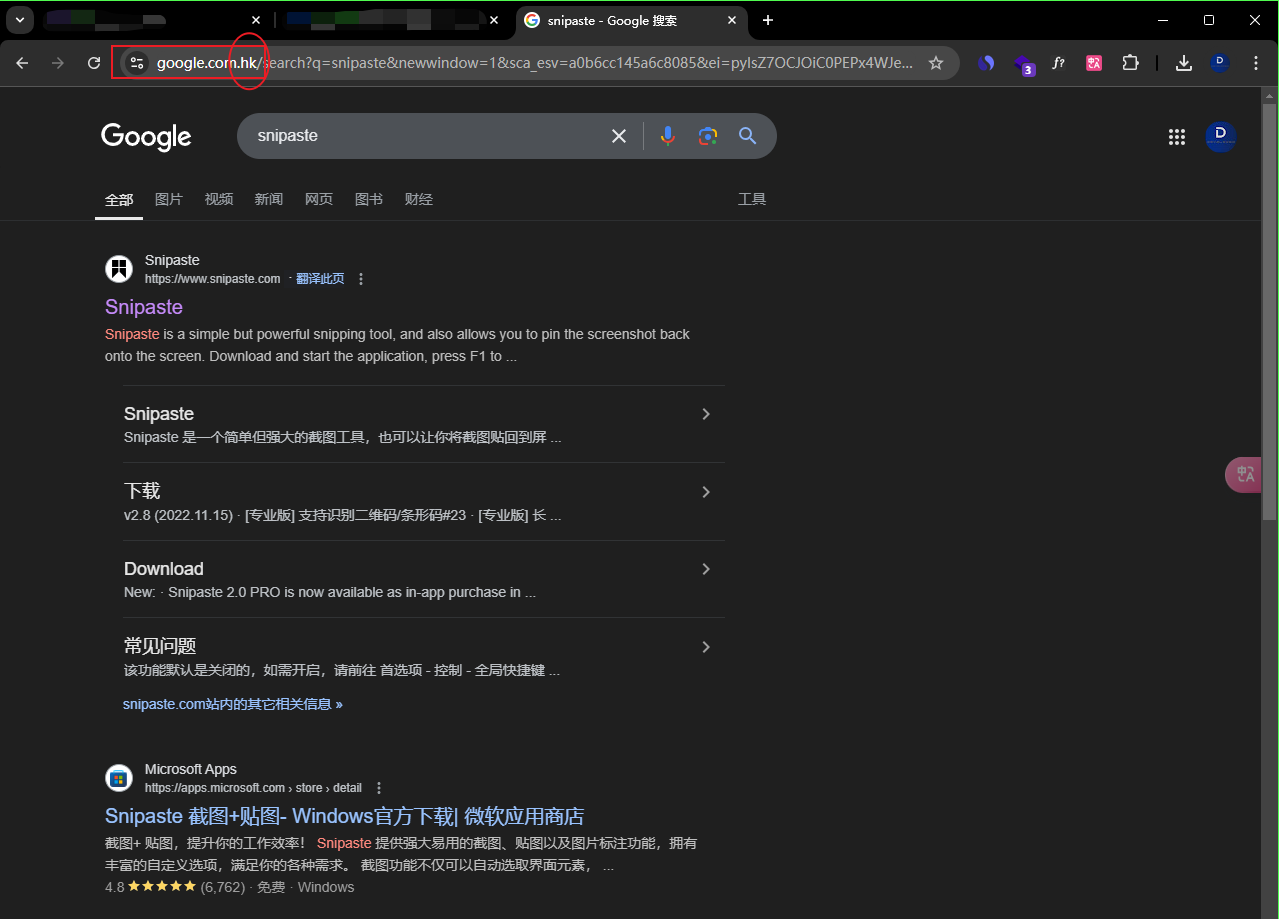Submit search with the magnifier icon
The image size is (1279, 919).
tap(747, 136)
